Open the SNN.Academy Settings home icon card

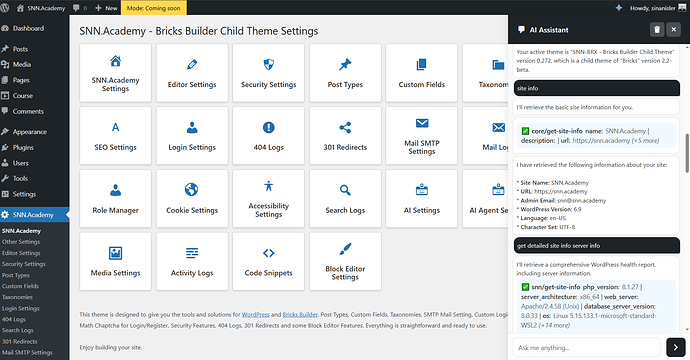coord(115,73)
